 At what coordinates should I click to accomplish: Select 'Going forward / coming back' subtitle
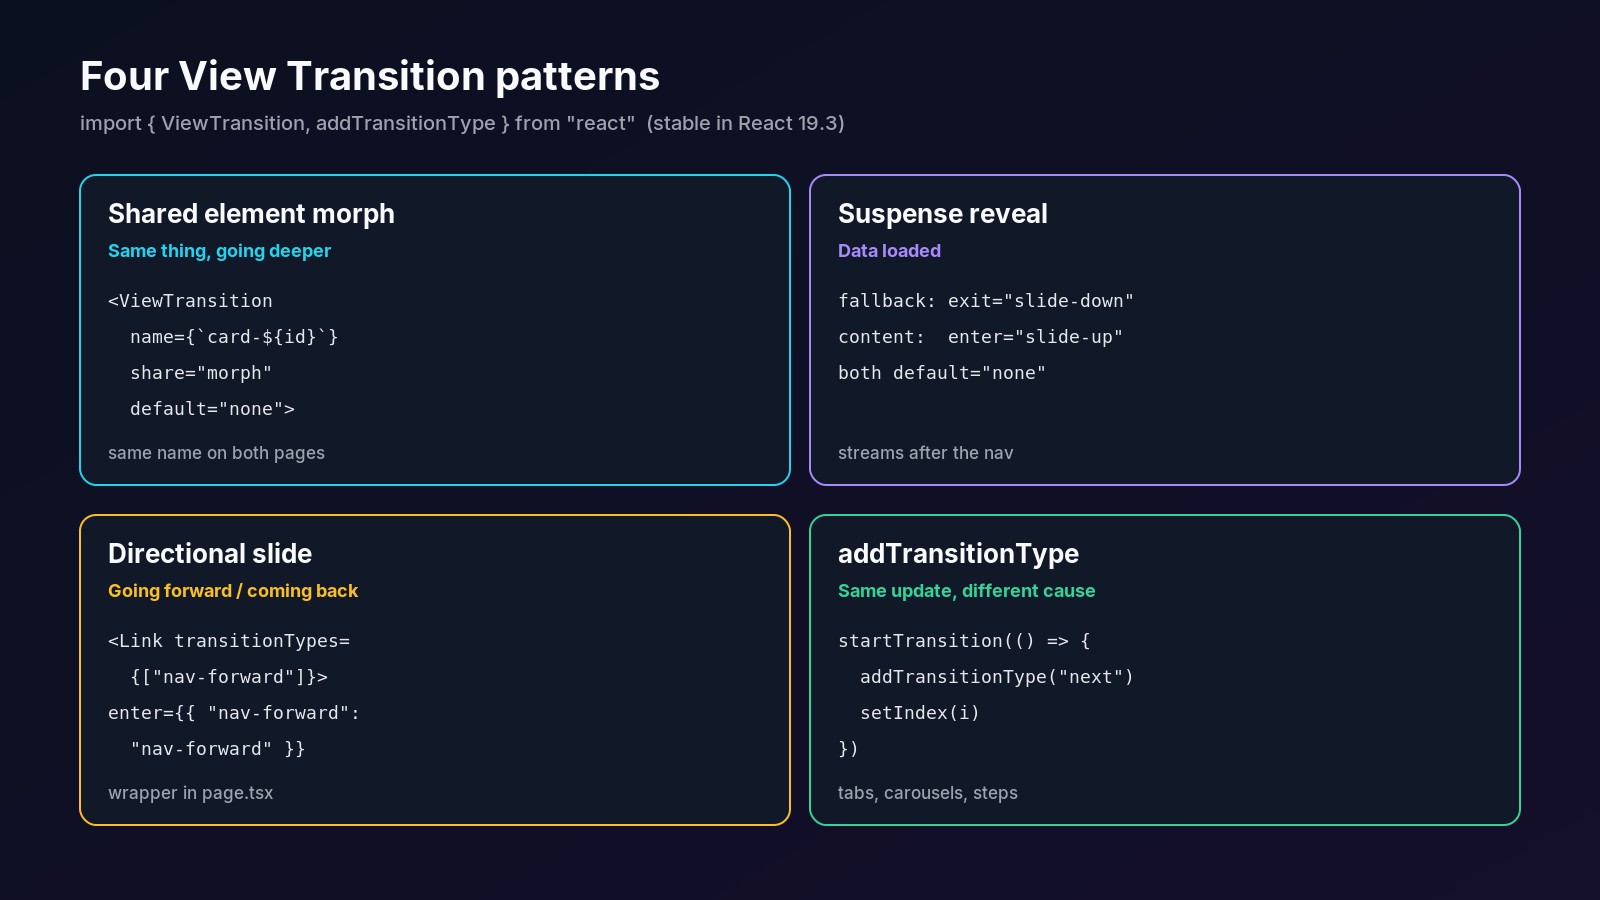click(233, 591)
